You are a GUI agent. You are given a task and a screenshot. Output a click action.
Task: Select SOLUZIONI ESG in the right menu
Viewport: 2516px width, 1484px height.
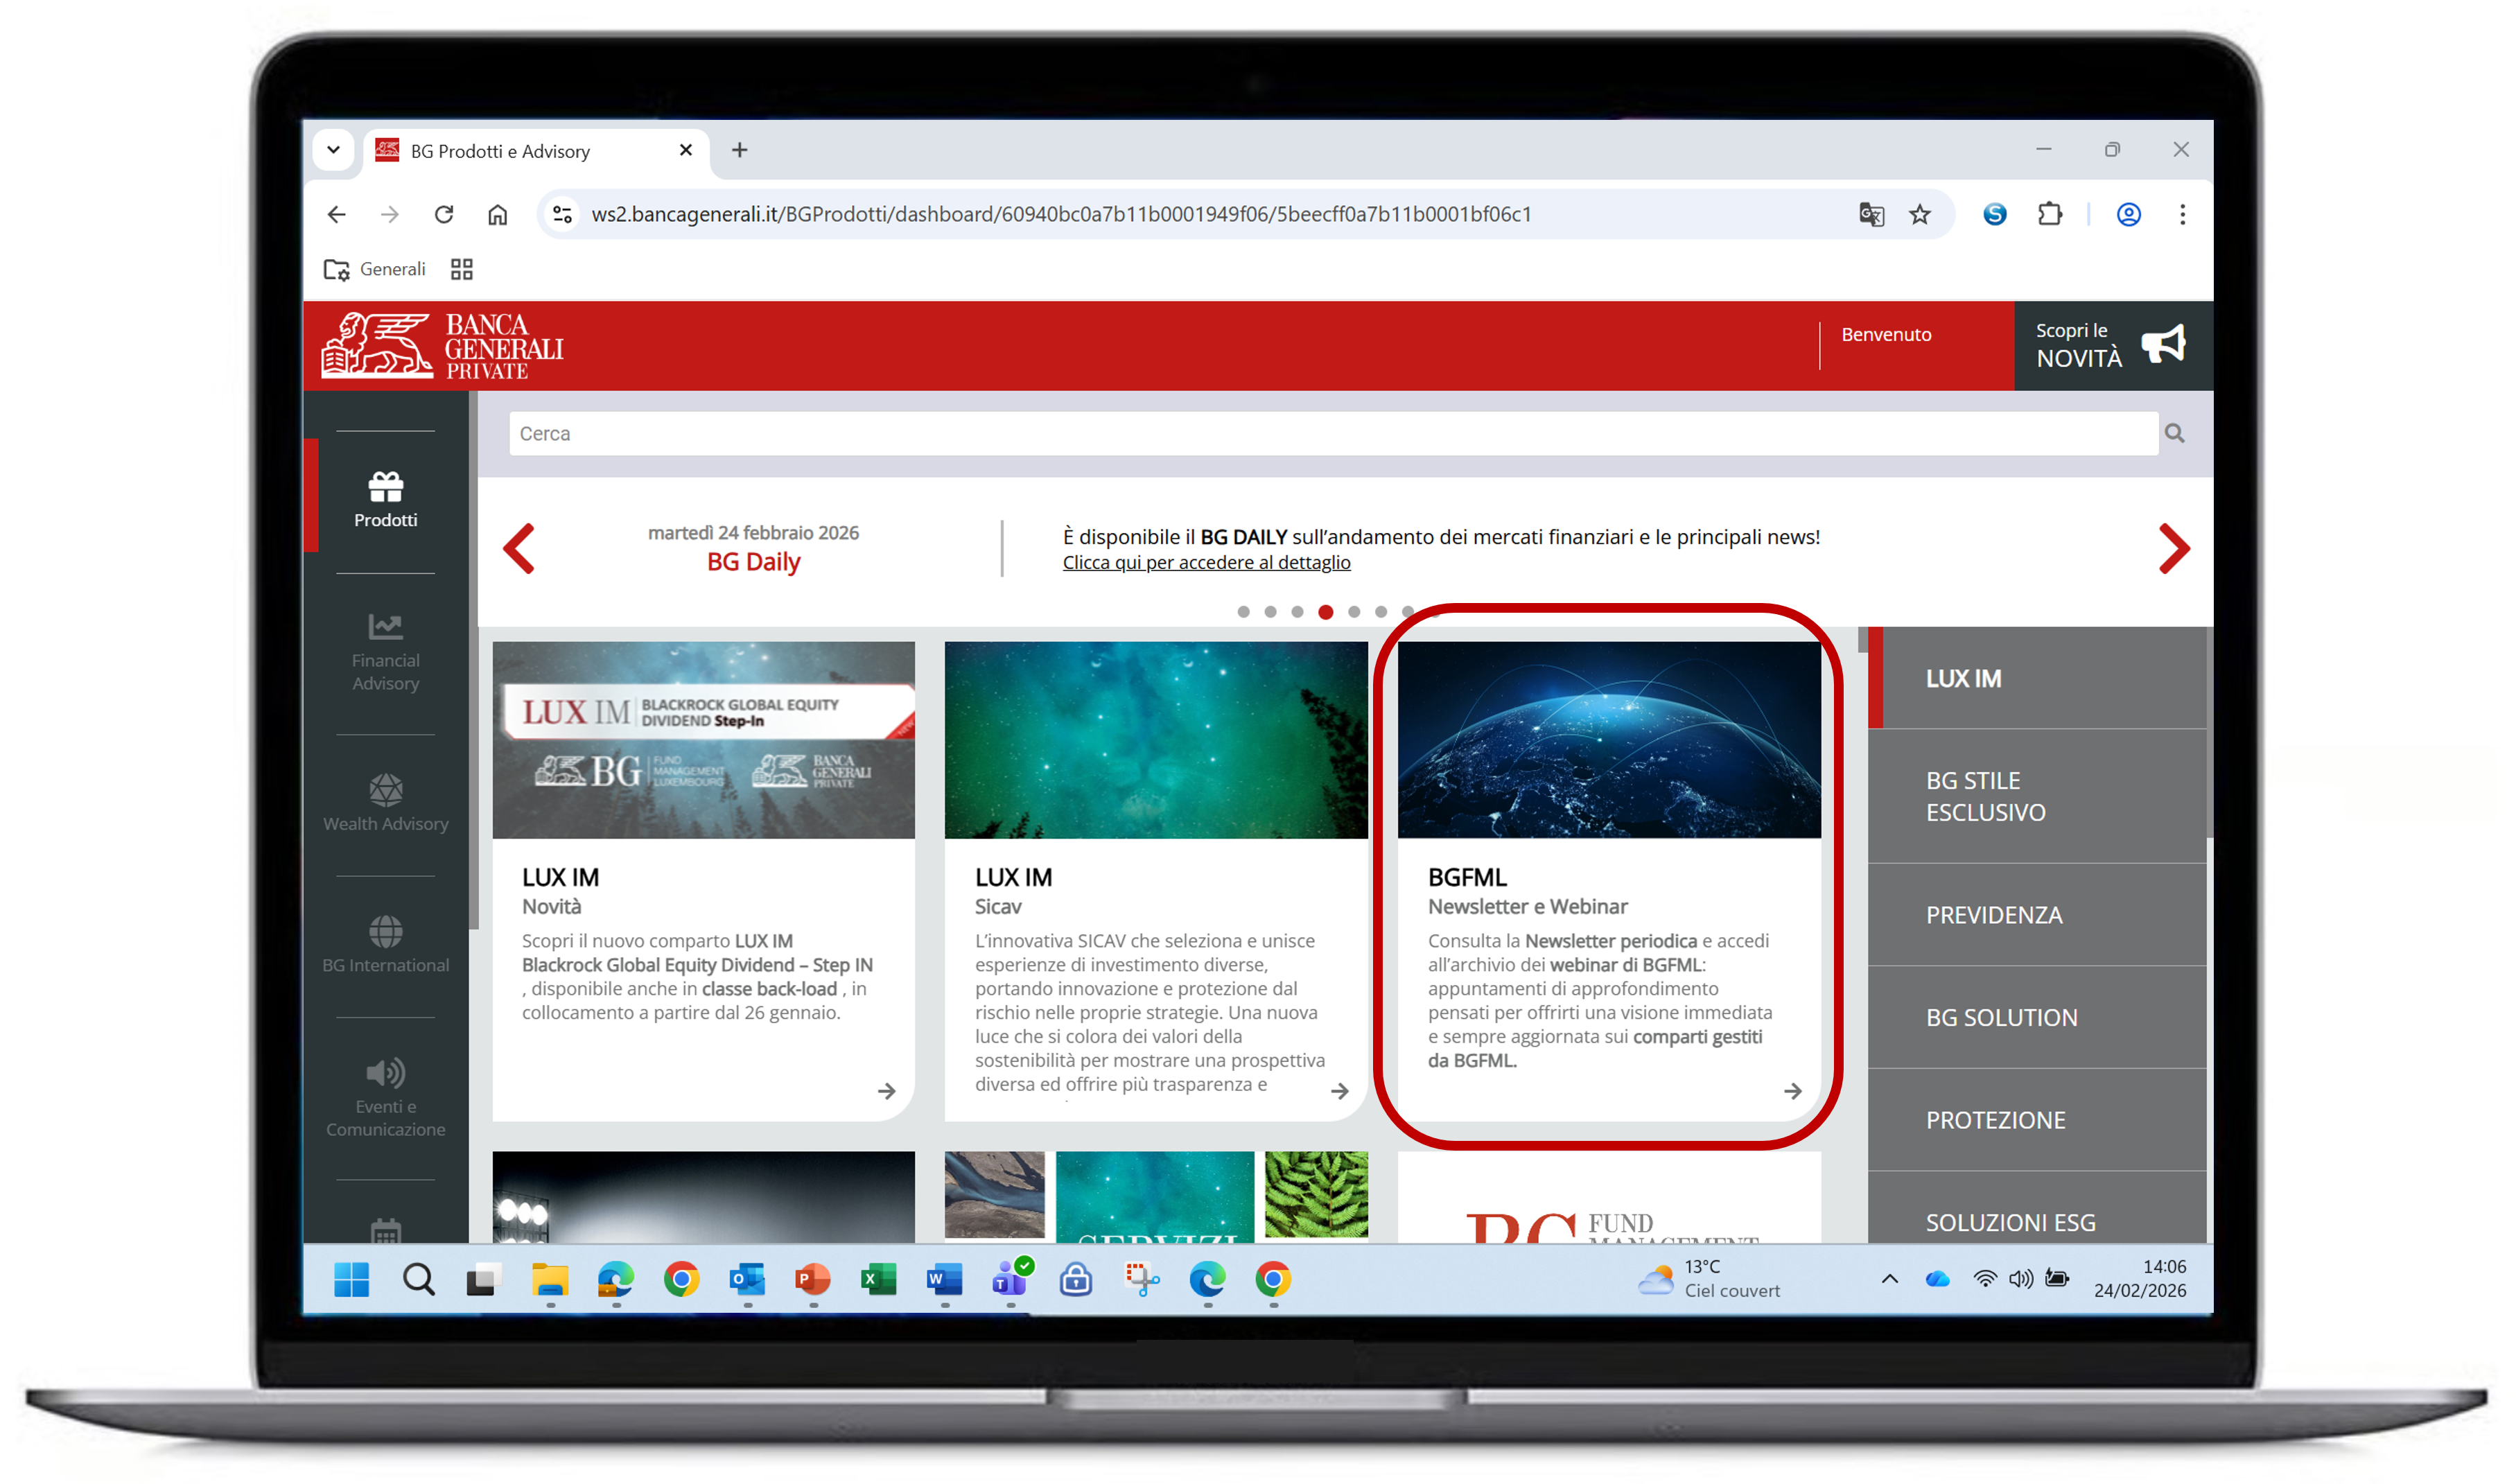2037,1208
